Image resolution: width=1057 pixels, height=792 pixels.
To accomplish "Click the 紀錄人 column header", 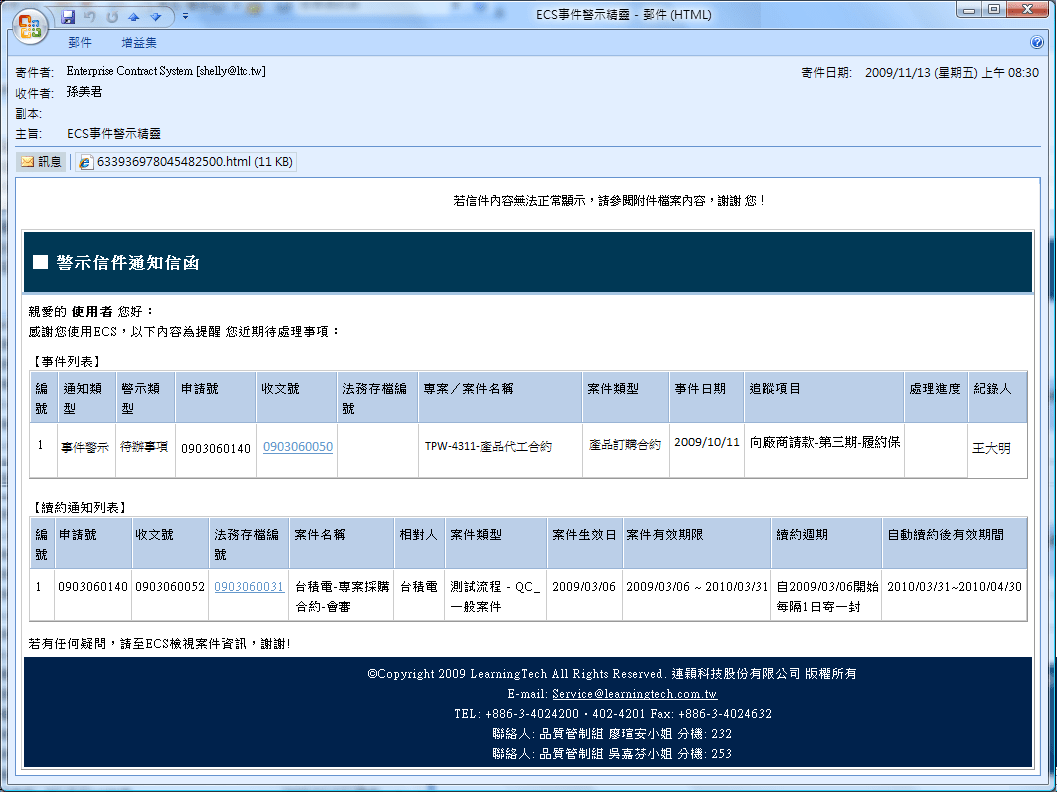I will [x=998, y=398].
